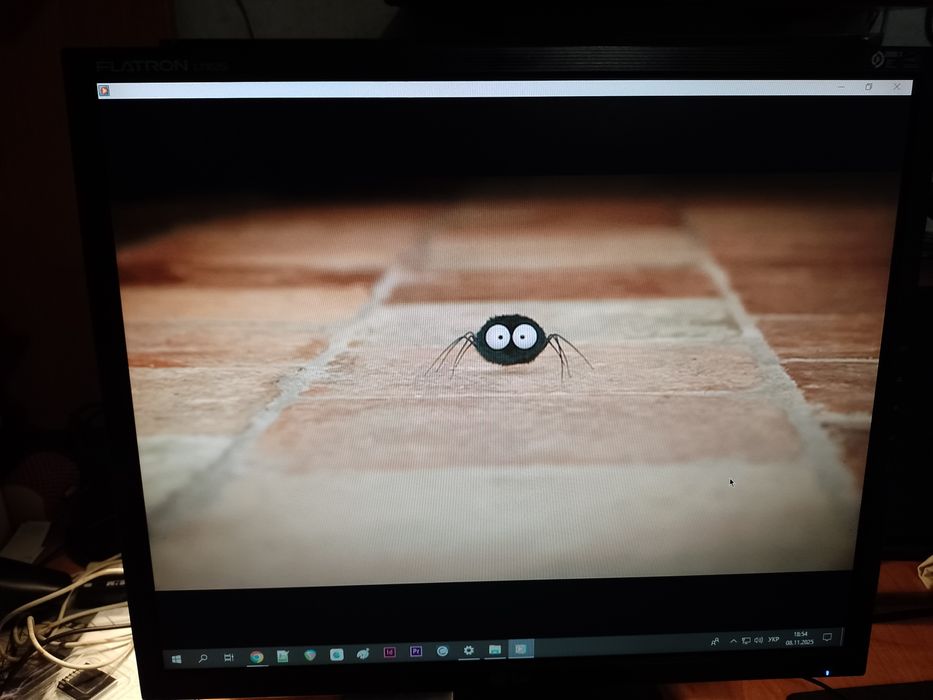Open Settings gear on taskbar
Image resolution: width=933 pixels, height=700 pixels.
[469, 651]
